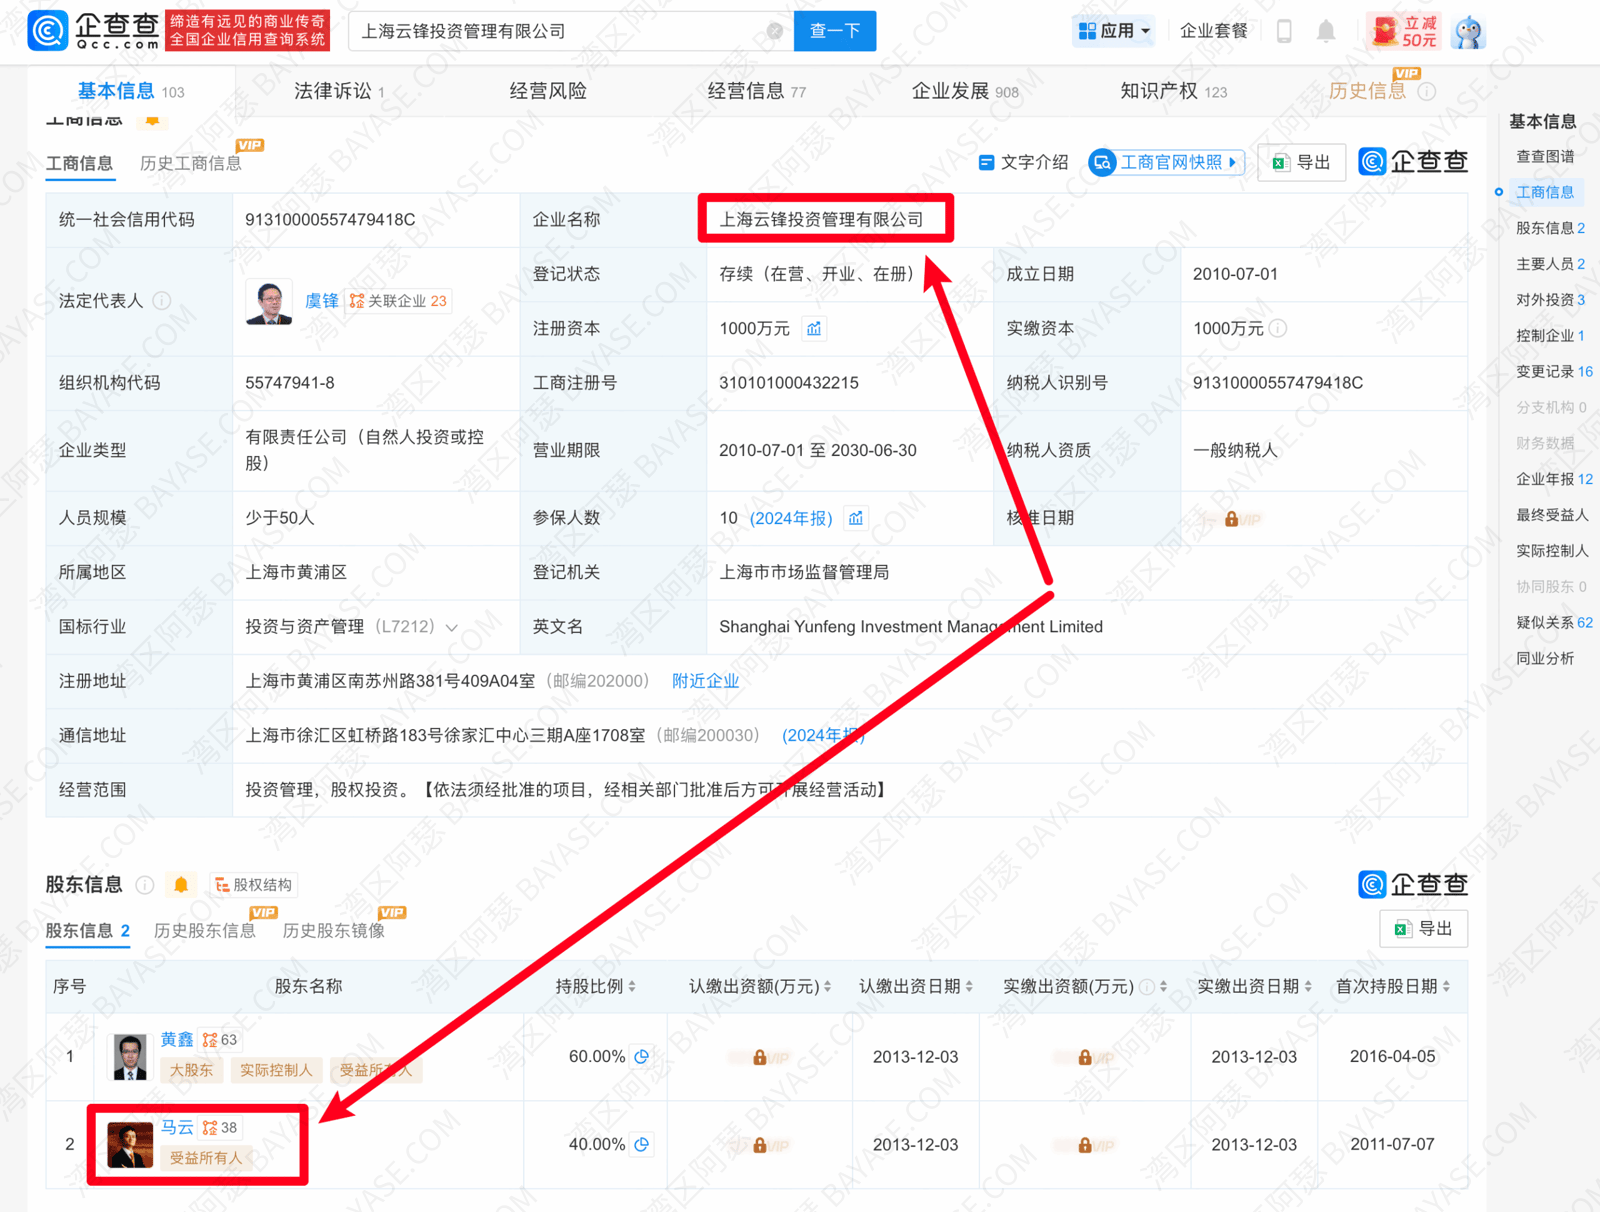Click 马云 shareholder photo
The width and height of the screenshot is (1600, 1212).
(x=130, y=1145)
